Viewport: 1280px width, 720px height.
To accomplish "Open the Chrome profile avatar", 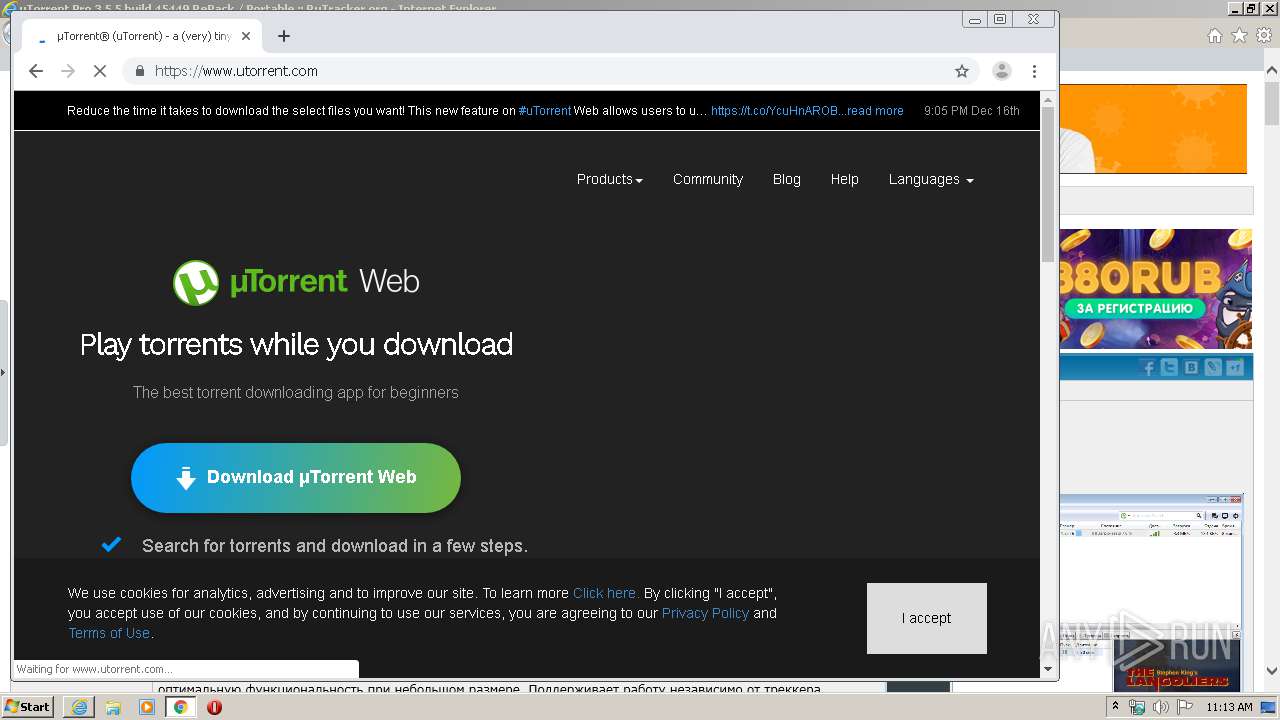I will pos(1001,71).
